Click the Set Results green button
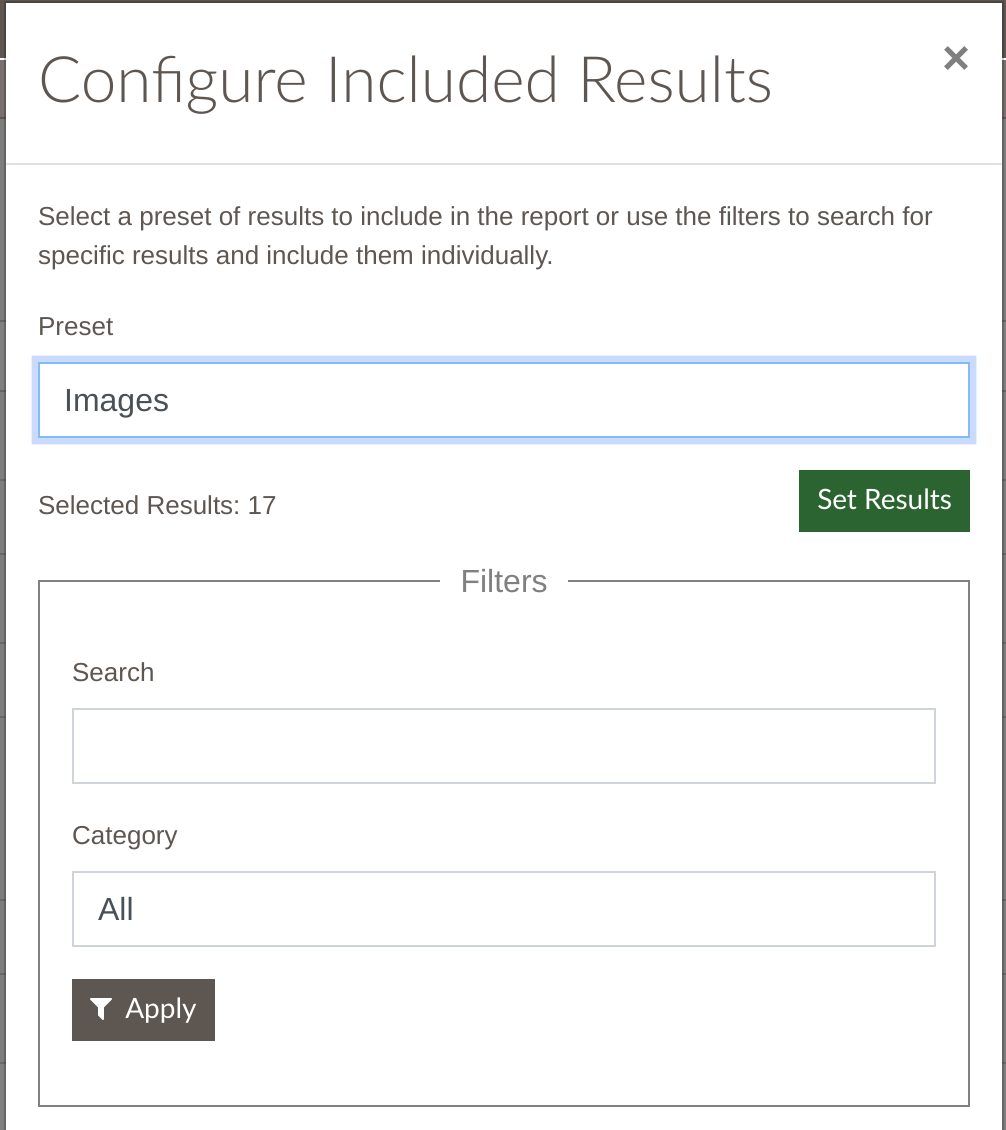 pyautogui.click(x=884, y=501)
